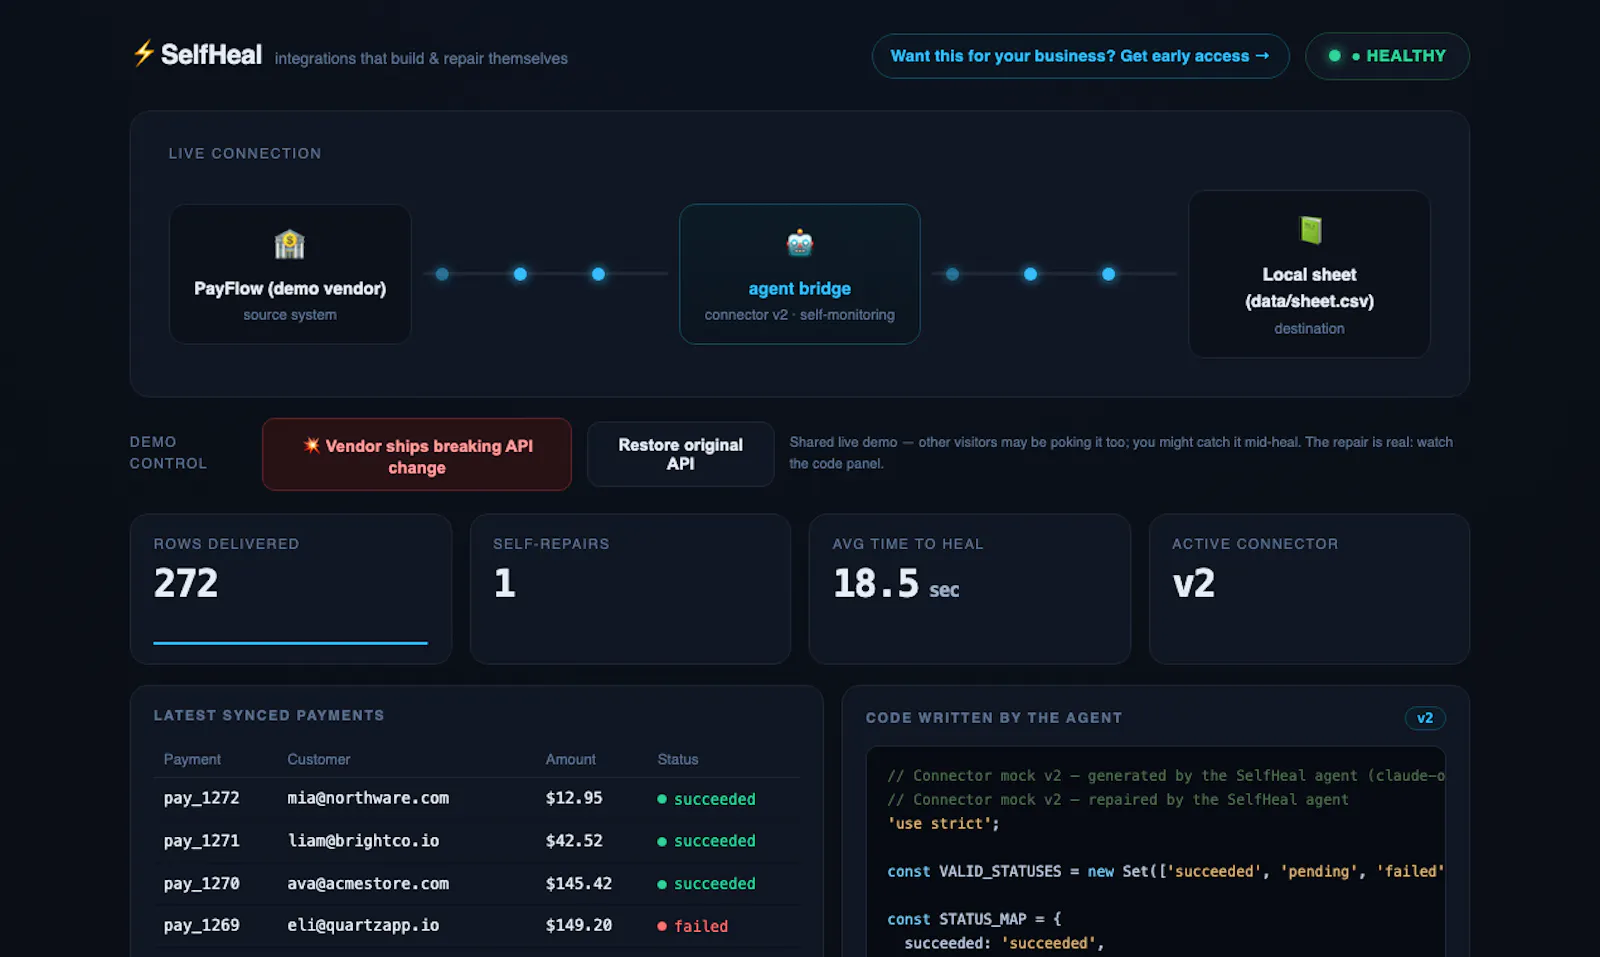Screen dimensions: 1600x957
Task: Click the Status column header
Action: [x=678, y=759]
